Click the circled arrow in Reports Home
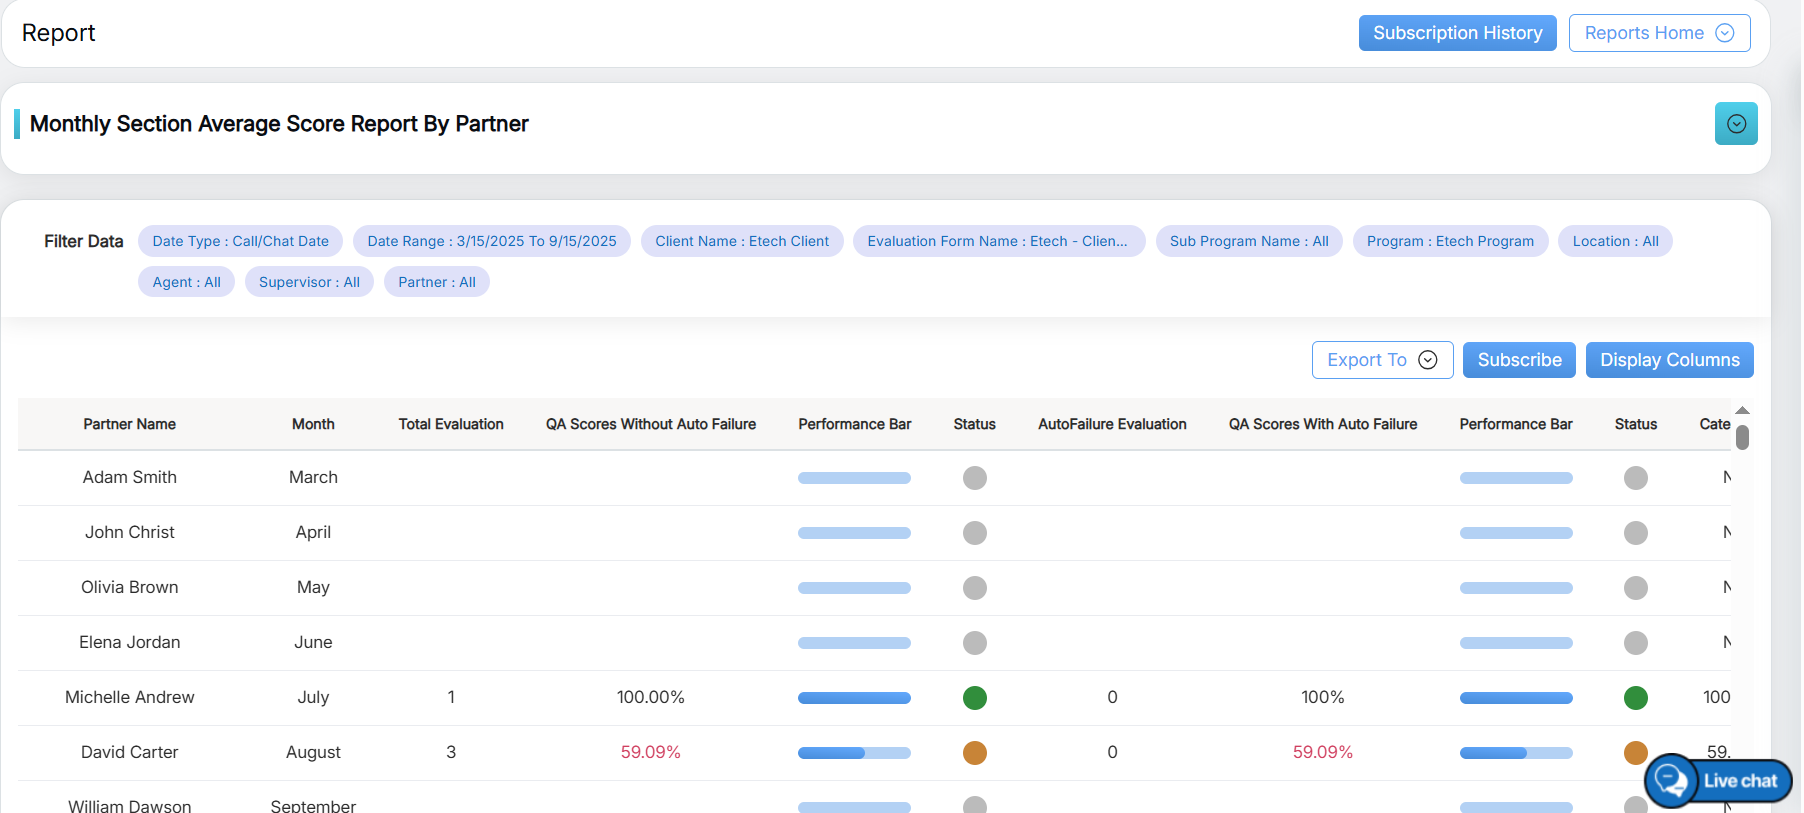 (x=1725, y=33)
